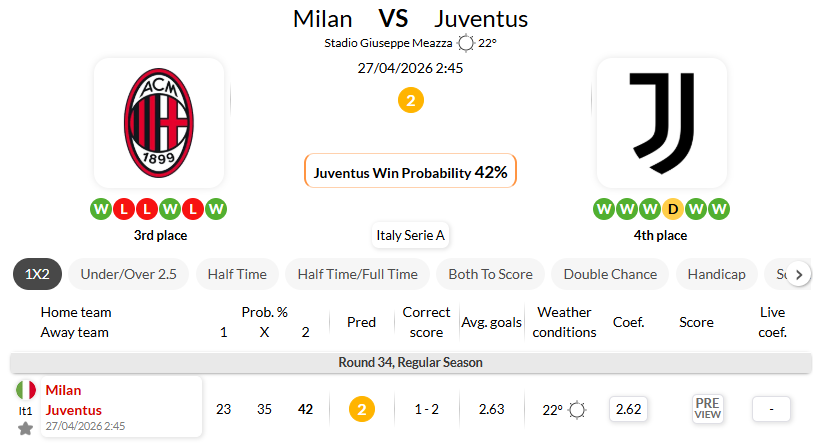Select the Both To Score tab
This screenshot has width=813, height=444.
click(x=490, y=274)
